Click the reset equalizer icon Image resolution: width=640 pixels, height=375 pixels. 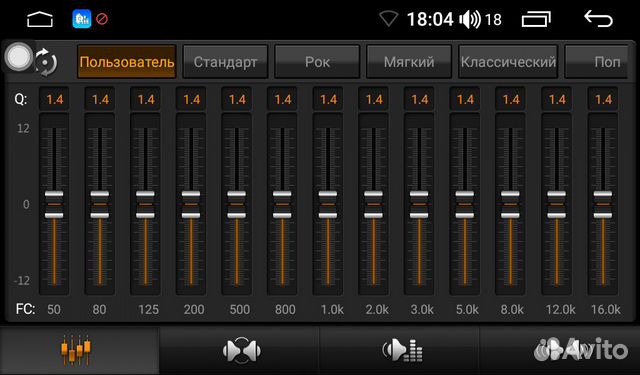point(46,62)
